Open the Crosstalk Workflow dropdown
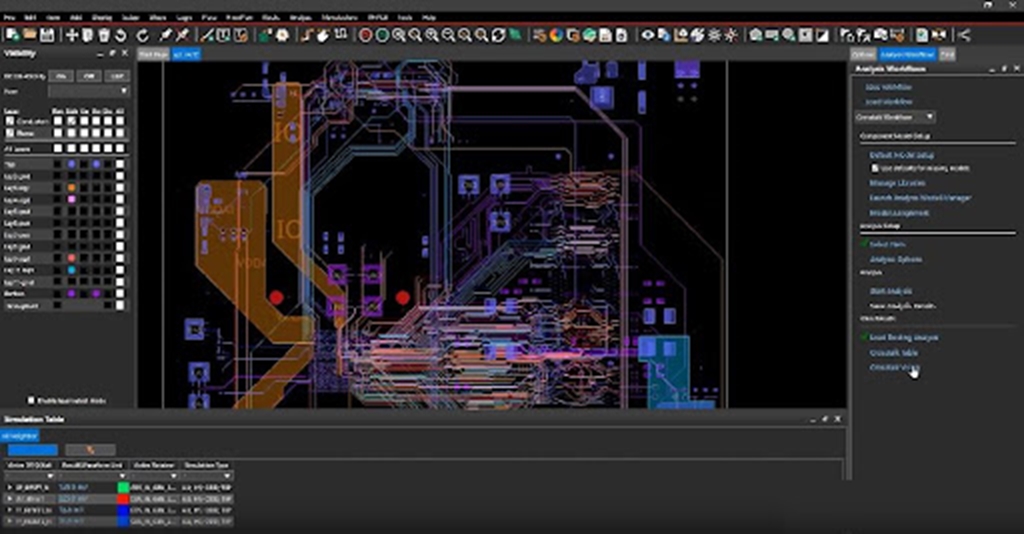Screen dimensions: 1024x534 pos(895,118)
